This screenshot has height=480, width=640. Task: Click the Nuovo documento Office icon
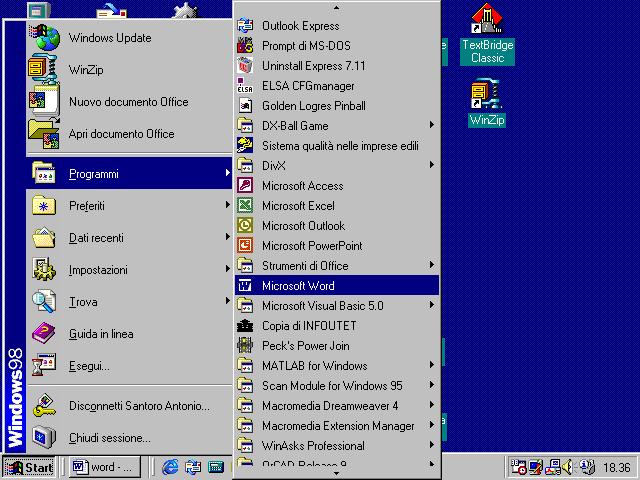coord(44,102)
